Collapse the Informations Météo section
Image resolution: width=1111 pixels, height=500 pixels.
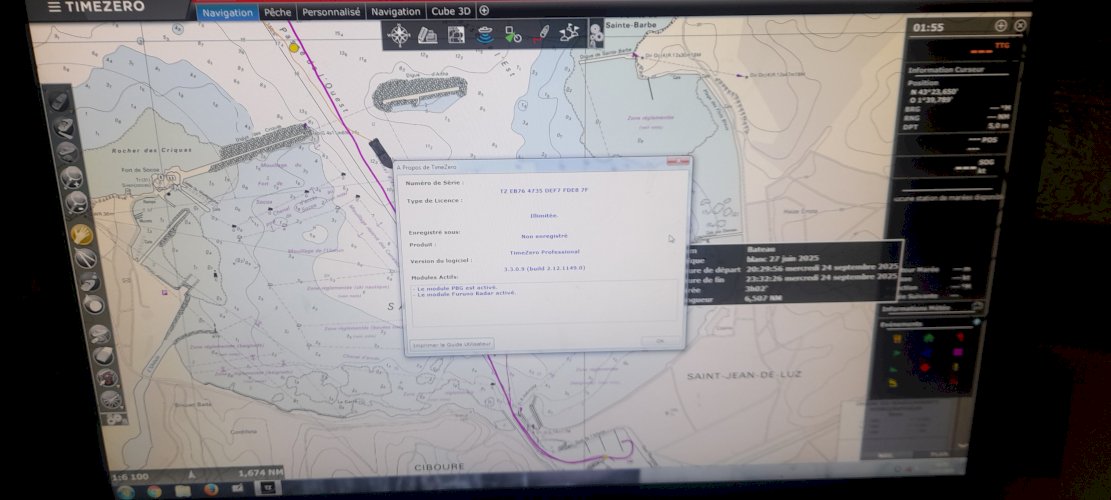tap(978, 306)
